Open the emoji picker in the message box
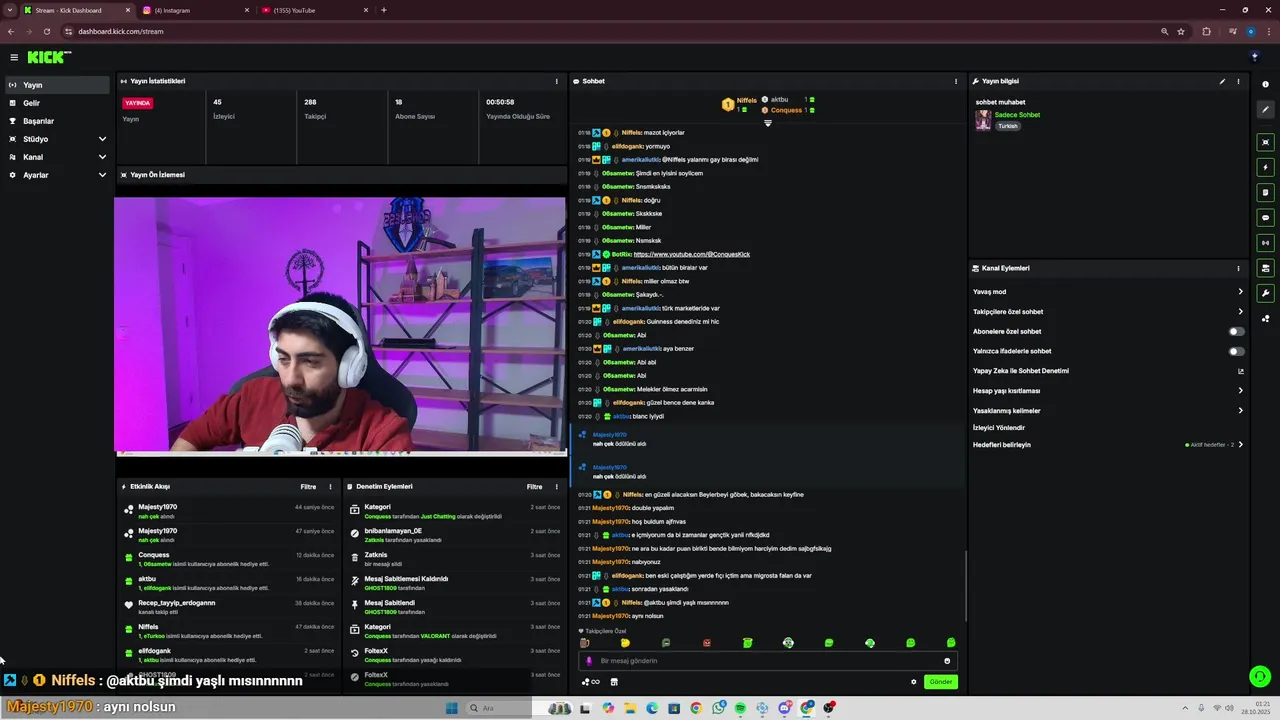Viewport: 1280px width, 720px height. [x=947, y=661]
